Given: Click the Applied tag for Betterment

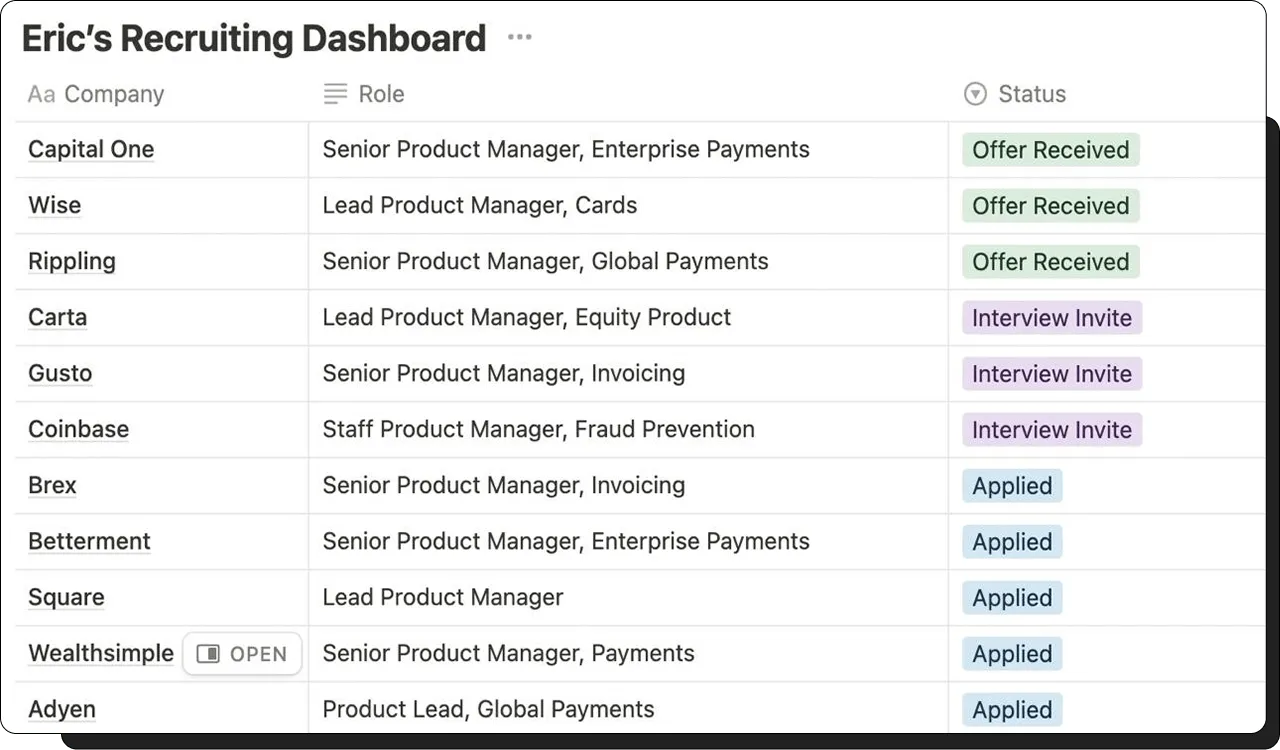Looking at the screenshot, I should [1012, 542].
